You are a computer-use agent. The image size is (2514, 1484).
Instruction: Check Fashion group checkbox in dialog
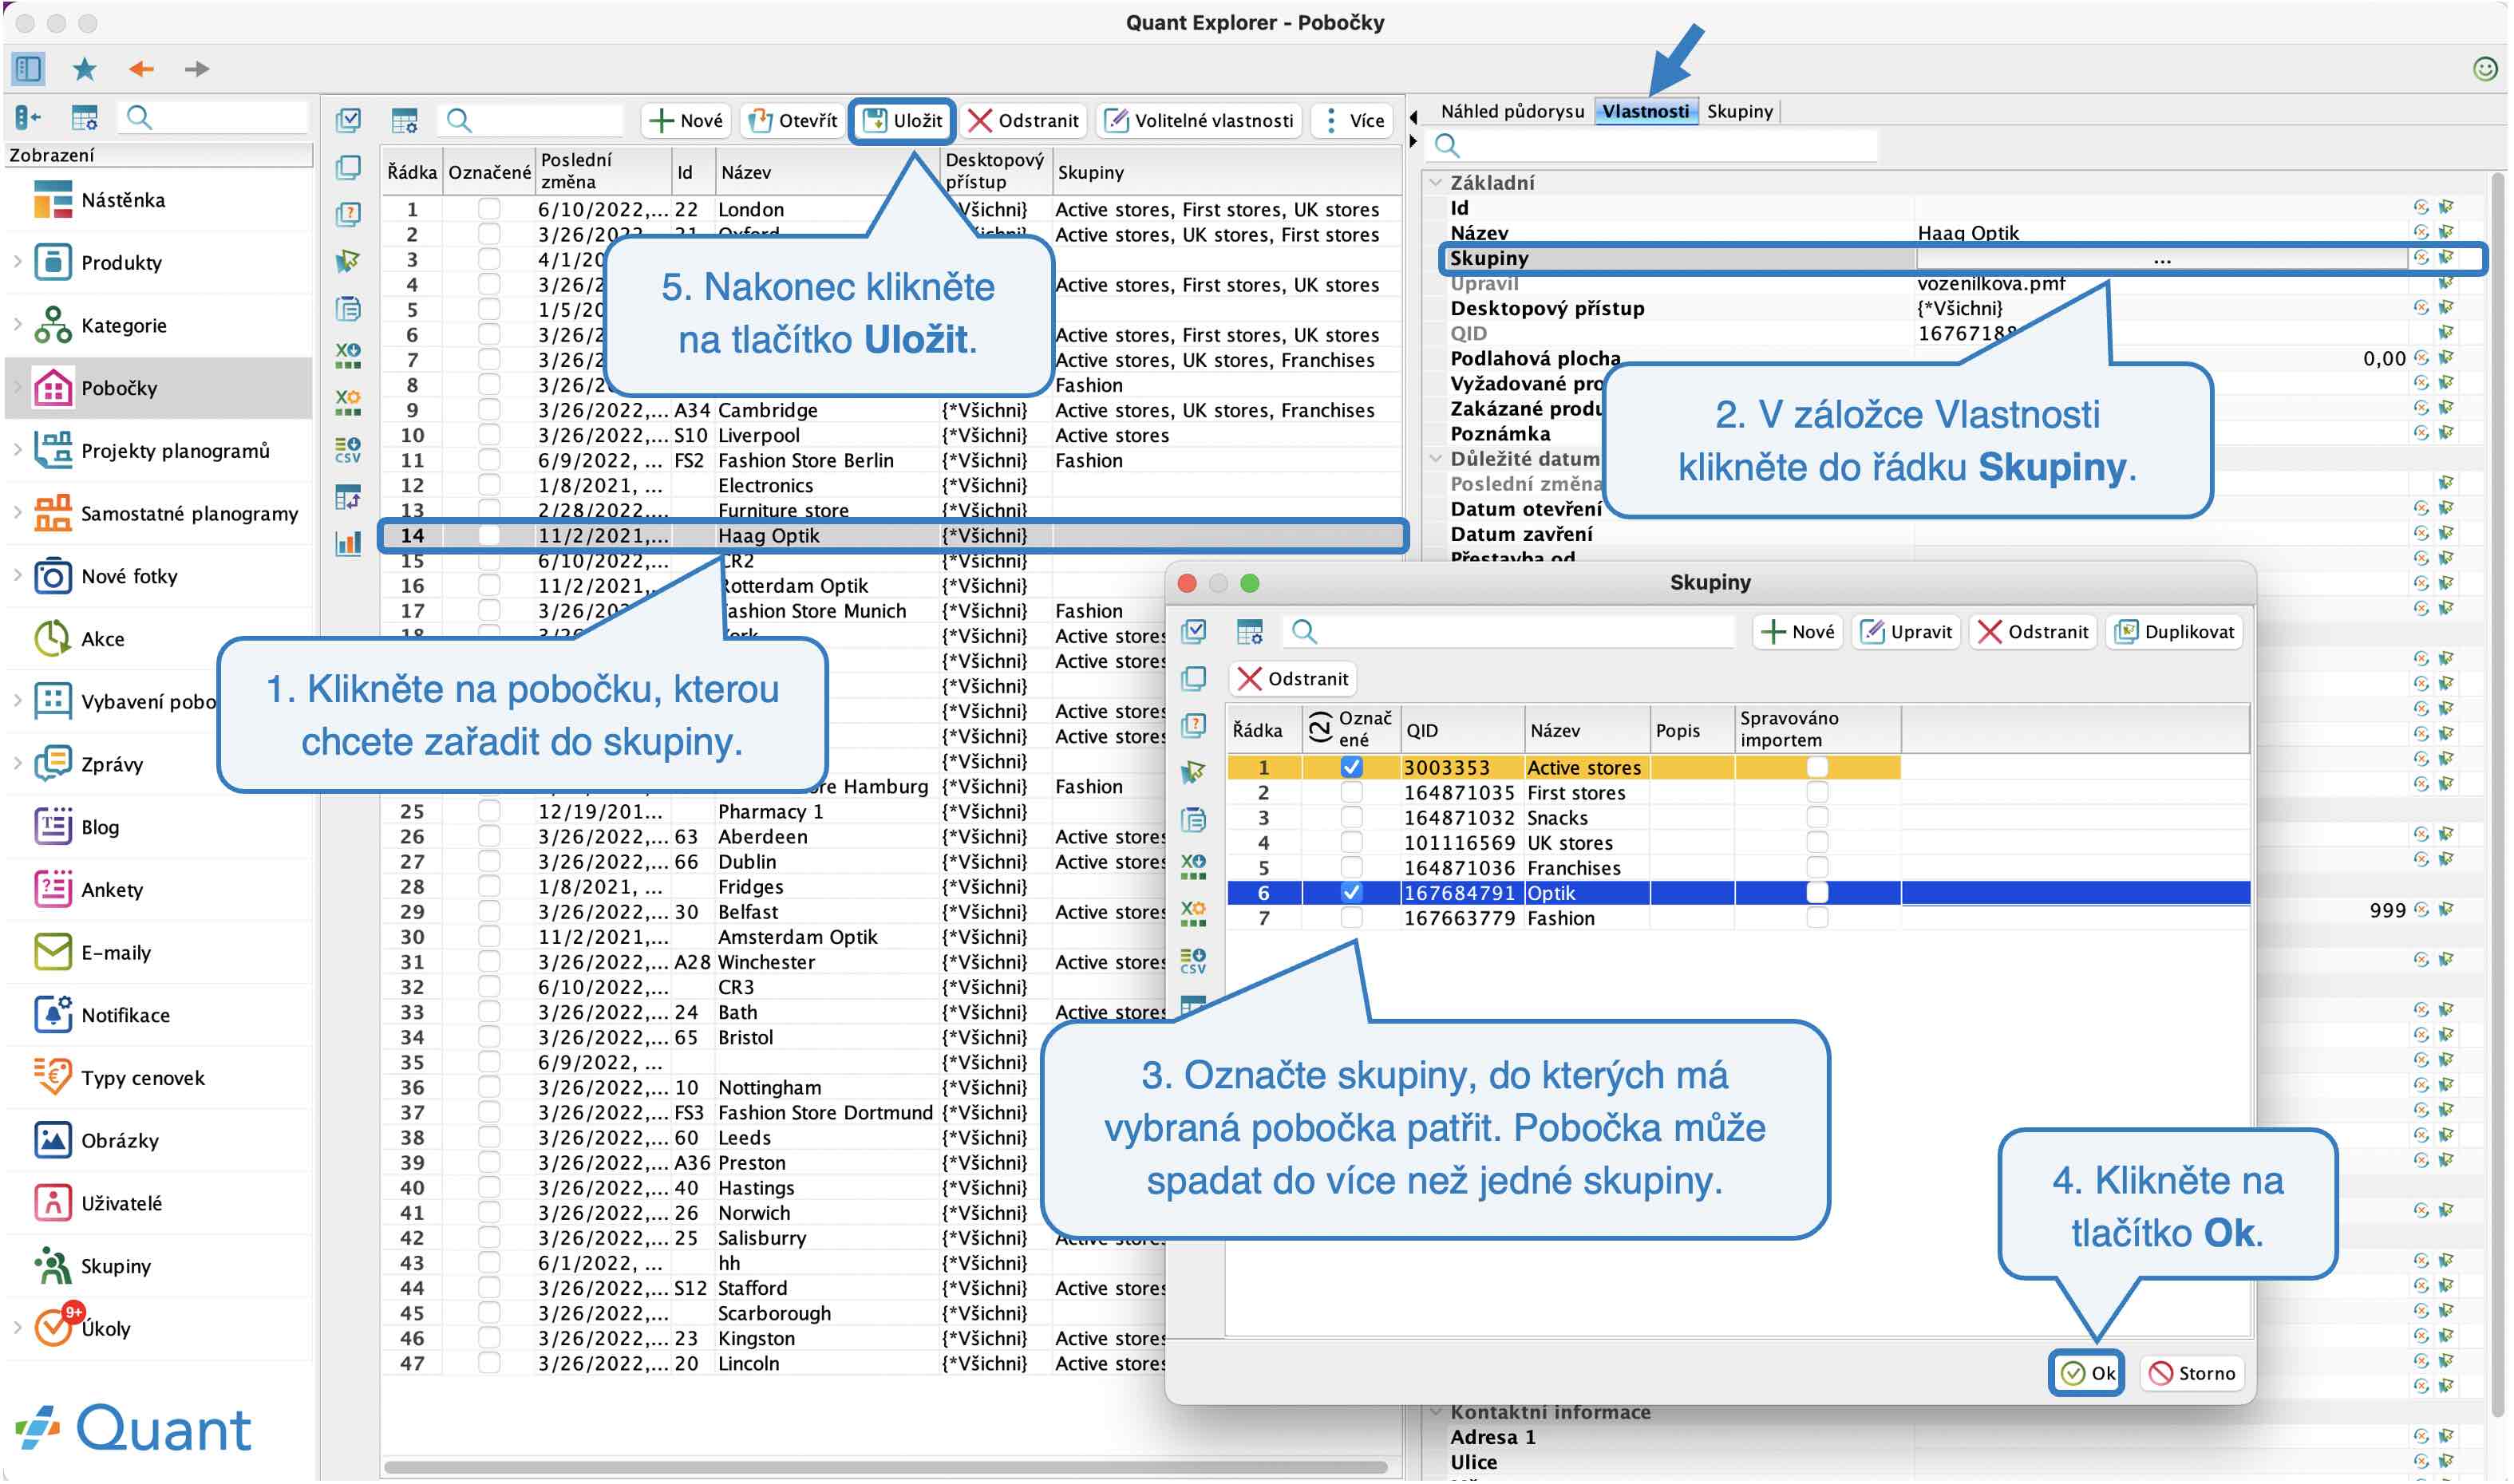pos(1352,918)
